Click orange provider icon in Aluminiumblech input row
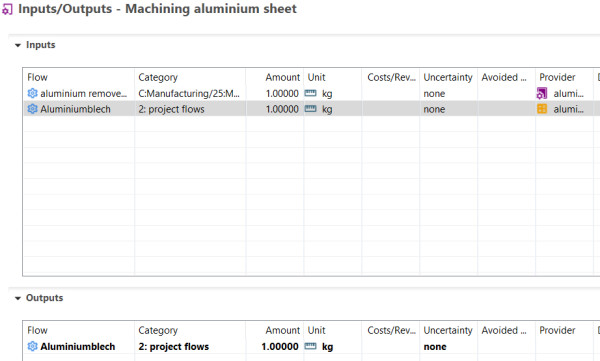Image resolution: width=600 pixels, height=361 pixels. click(x=542, y=109)
